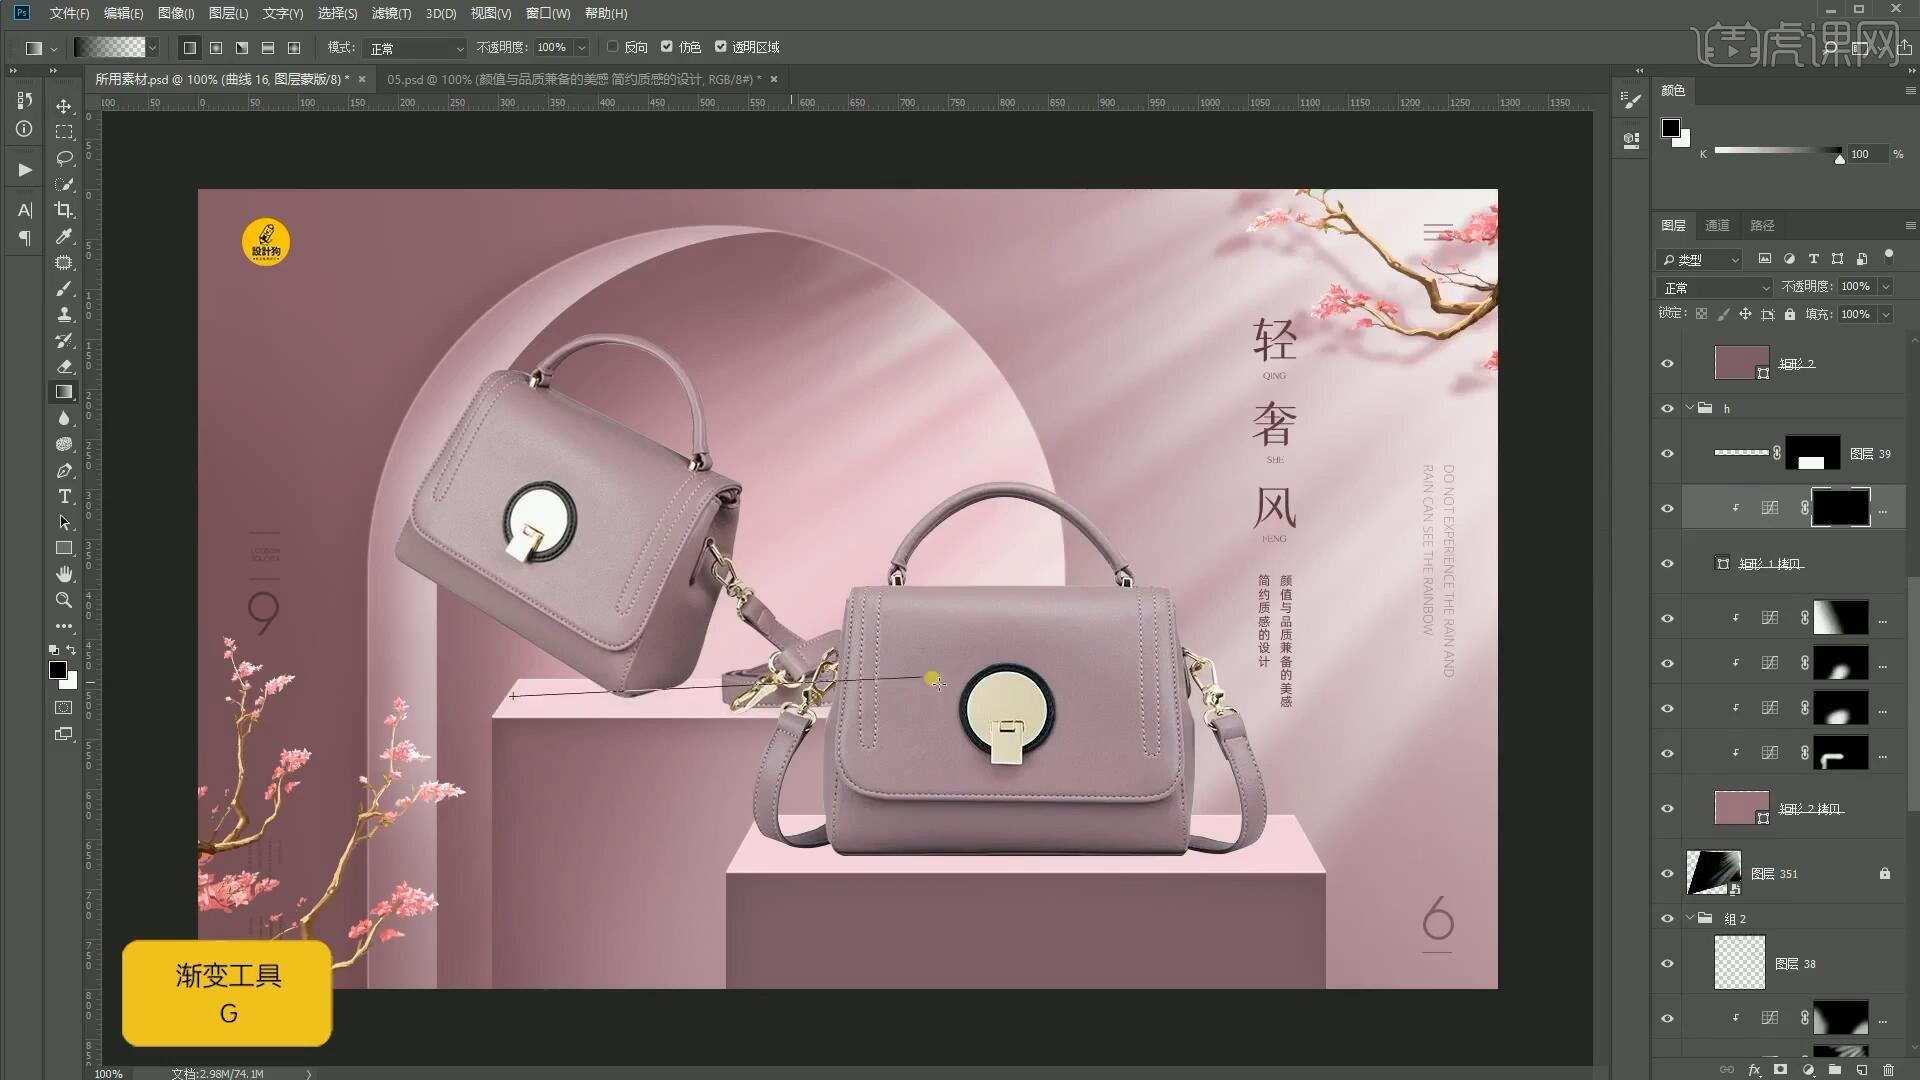Viewport: 1920px width, 1080px height.
Task: Click foreground color swatch in toolbar
Action: coord(58,670)
